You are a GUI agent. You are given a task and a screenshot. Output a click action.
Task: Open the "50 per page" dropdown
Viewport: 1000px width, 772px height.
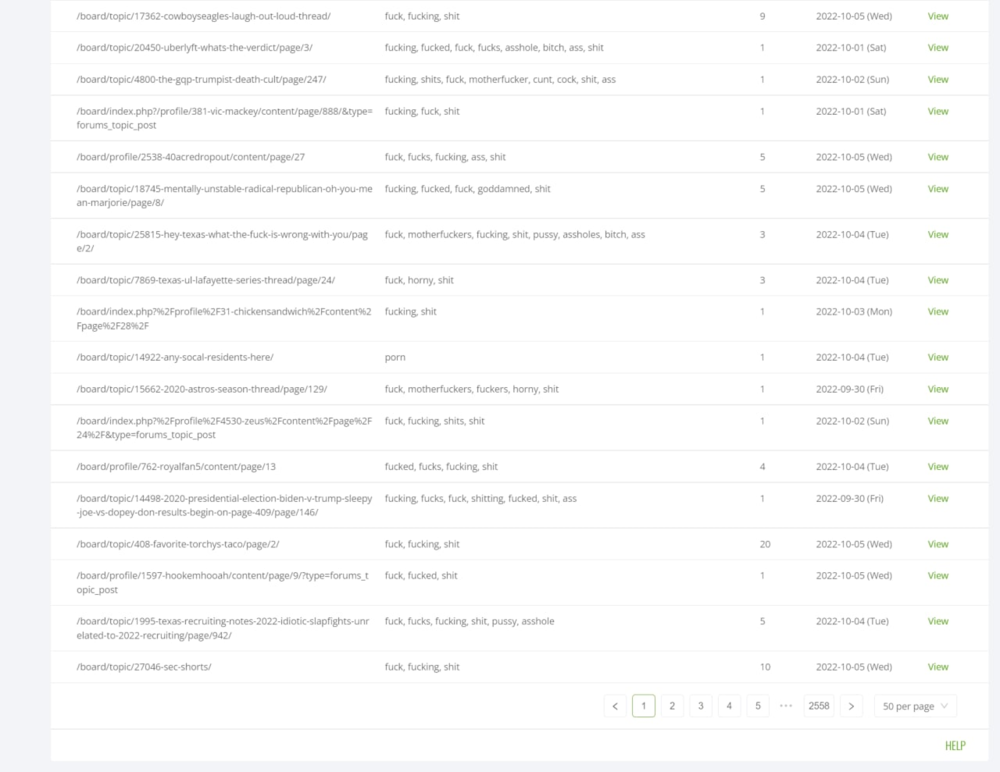coord(915,706)
